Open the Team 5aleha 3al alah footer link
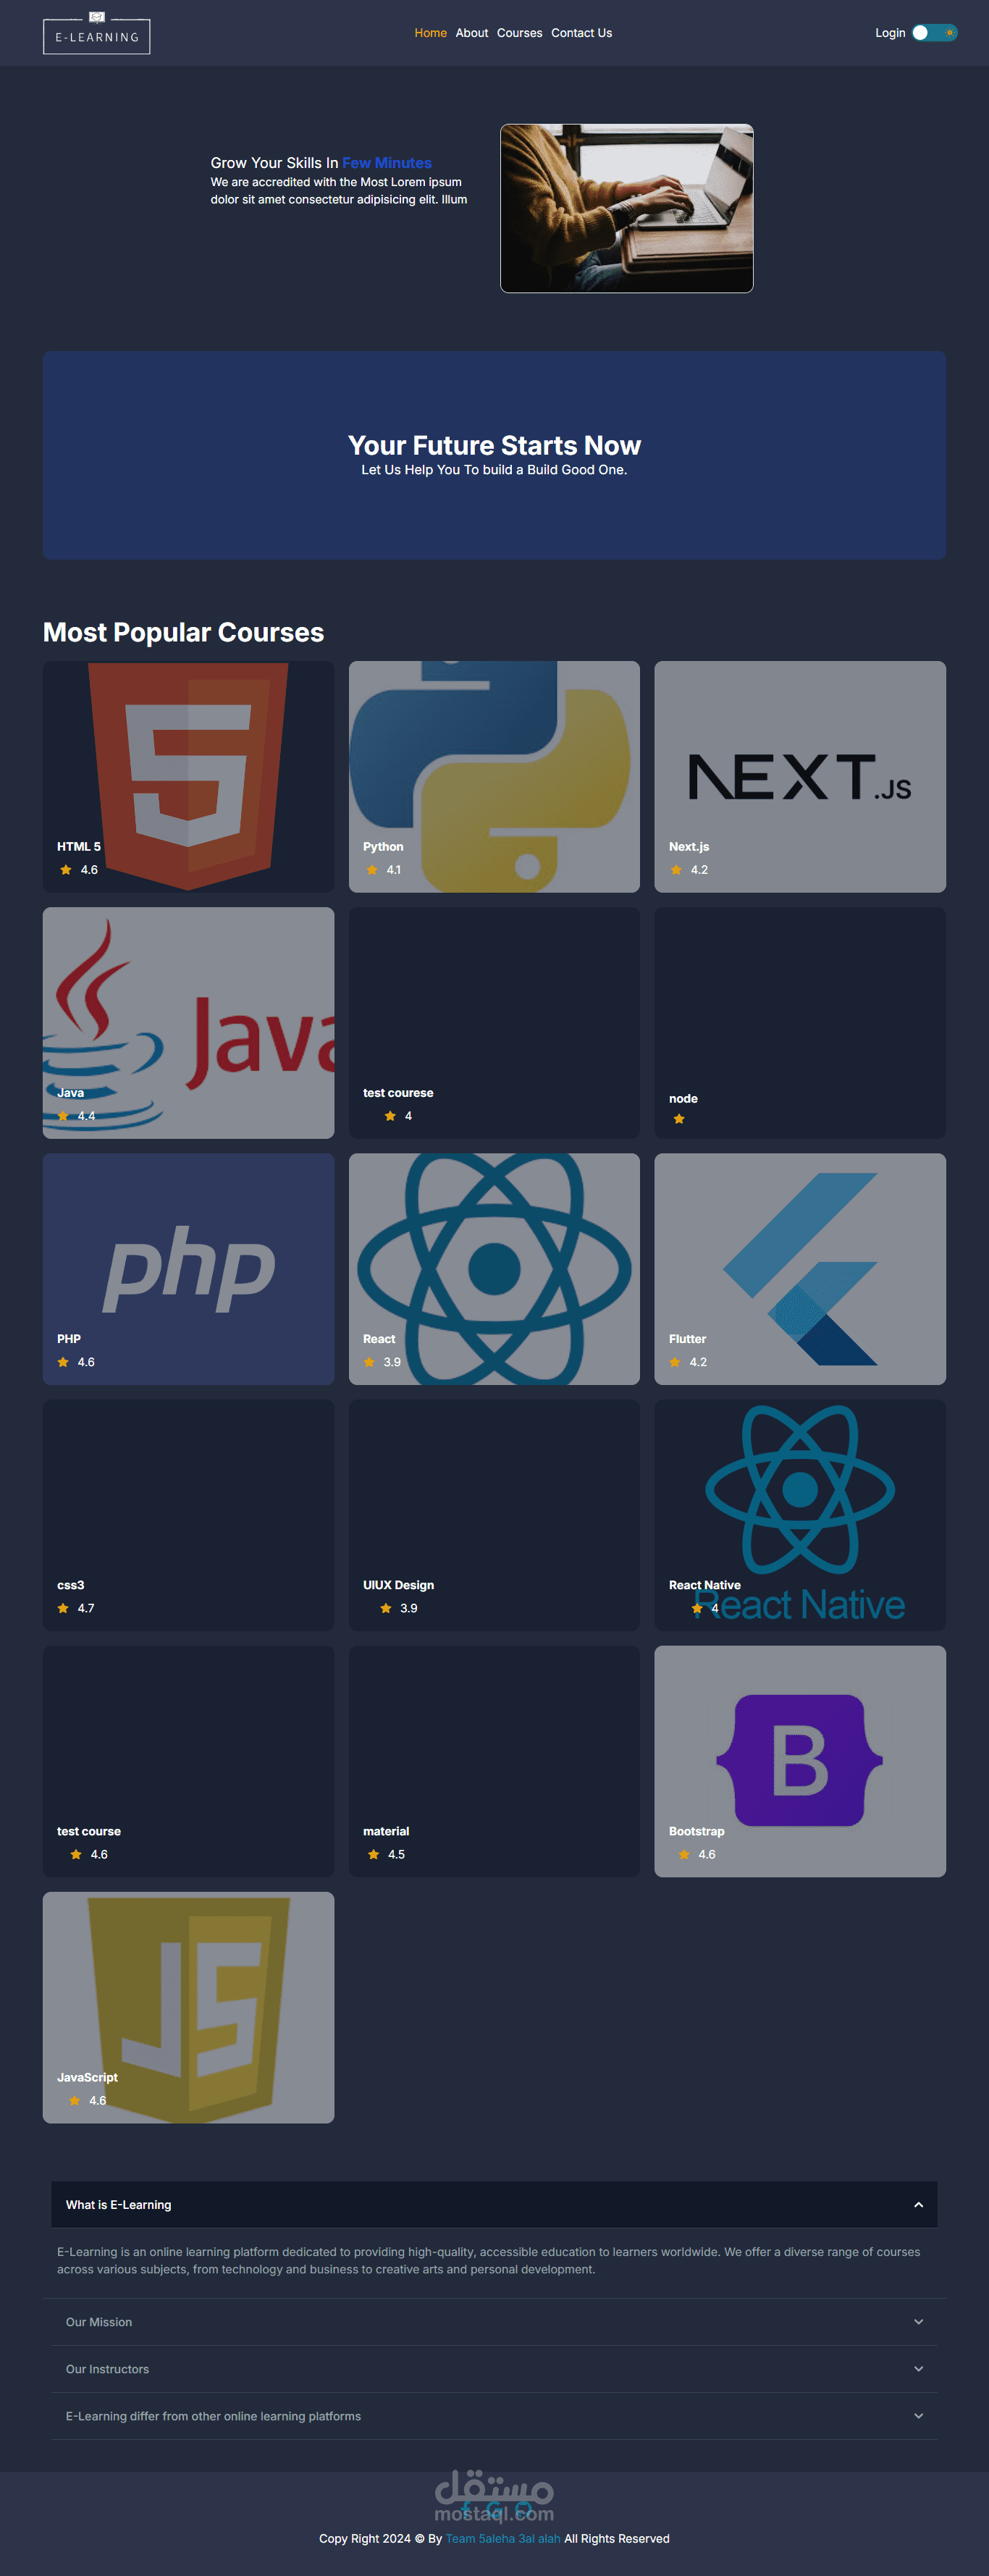The image size is (989, 2576). pos(503,2538)
